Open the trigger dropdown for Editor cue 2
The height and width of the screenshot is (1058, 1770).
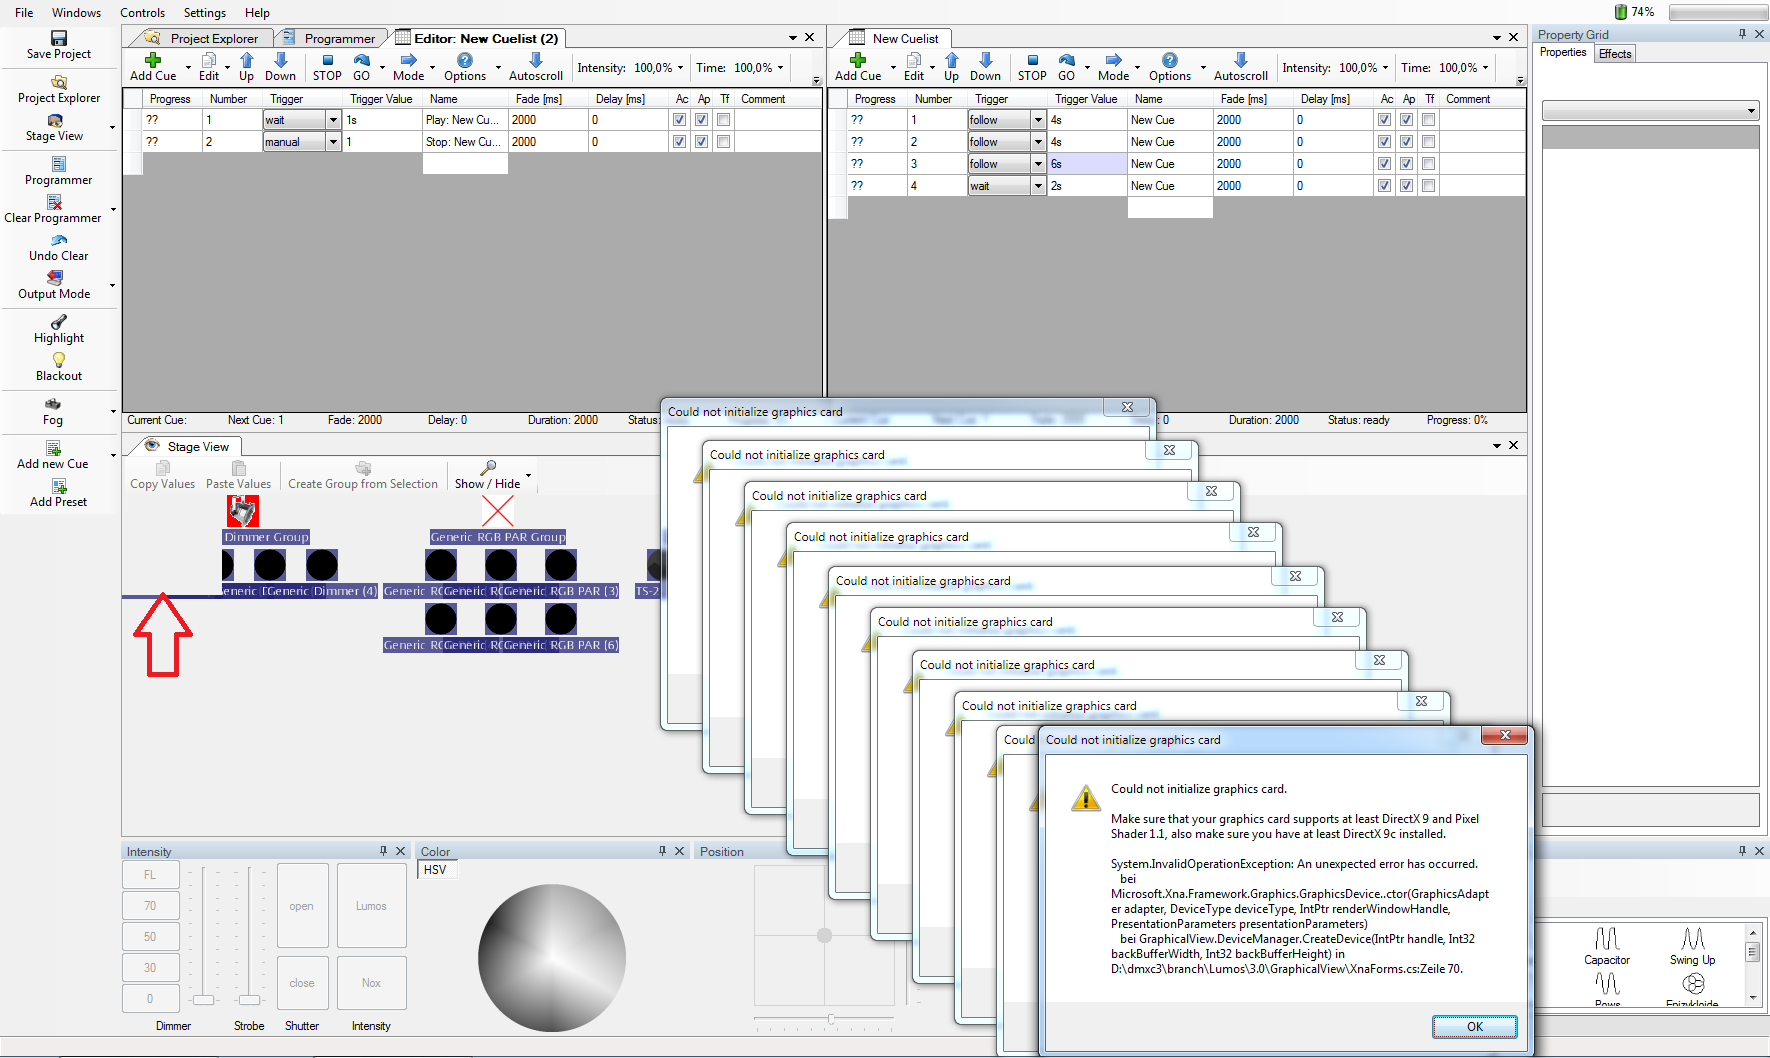333,142
